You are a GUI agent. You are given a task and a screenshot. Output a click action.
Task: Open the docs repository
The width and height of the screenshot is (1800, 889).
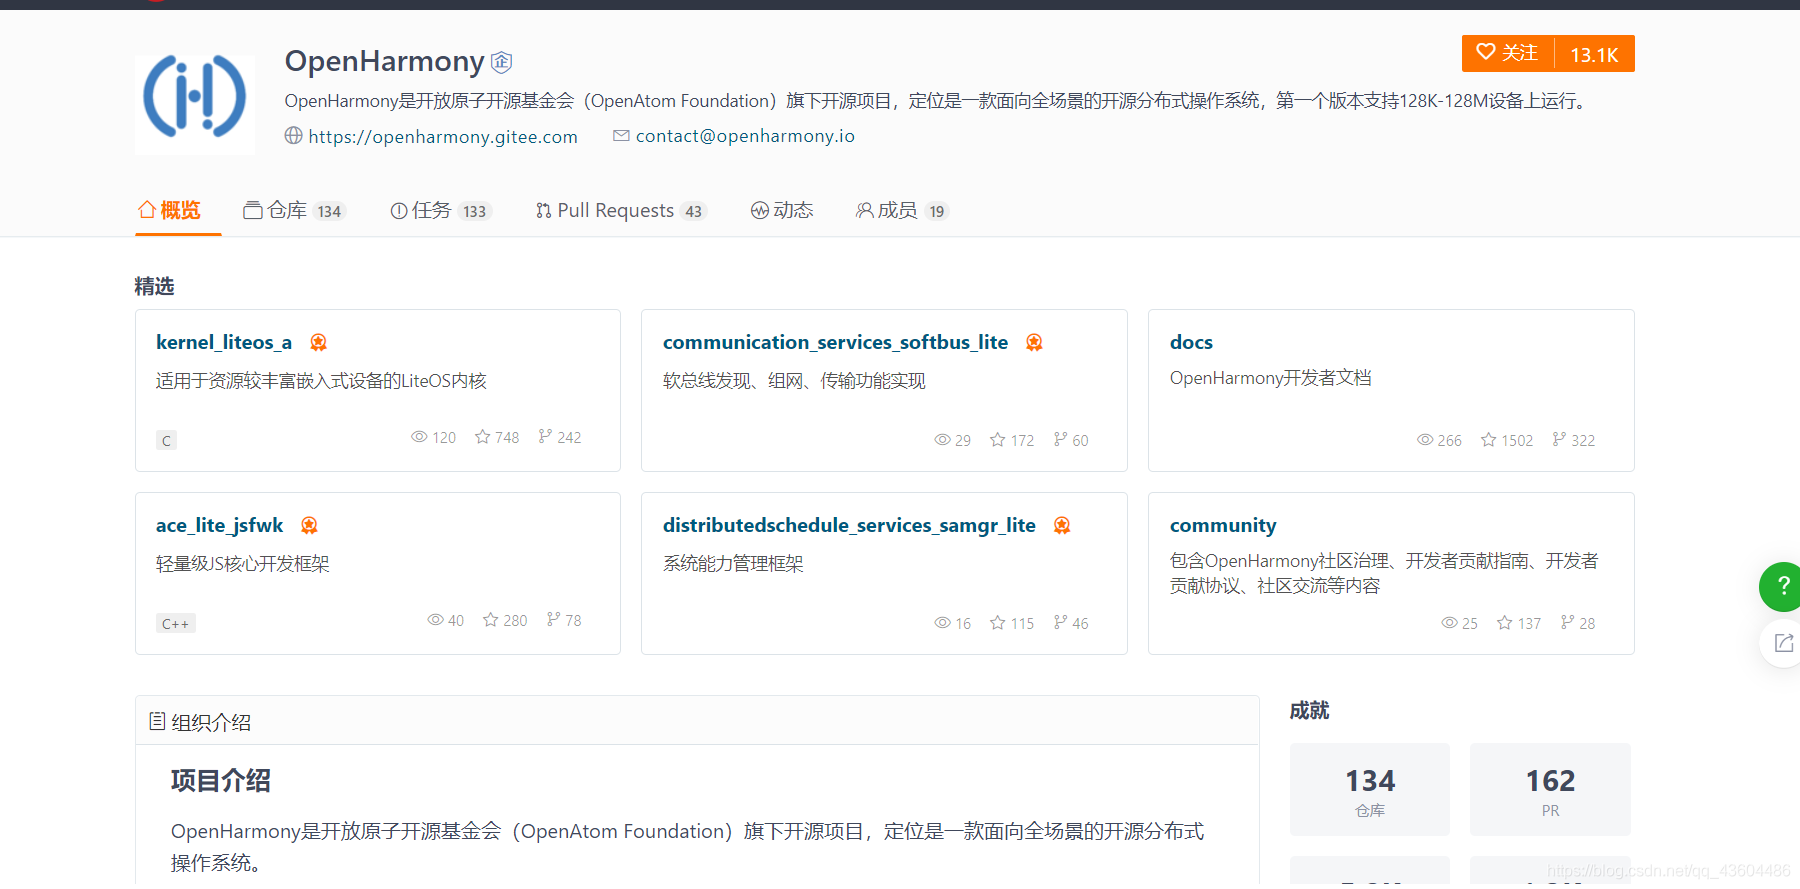click(1191, 342)
